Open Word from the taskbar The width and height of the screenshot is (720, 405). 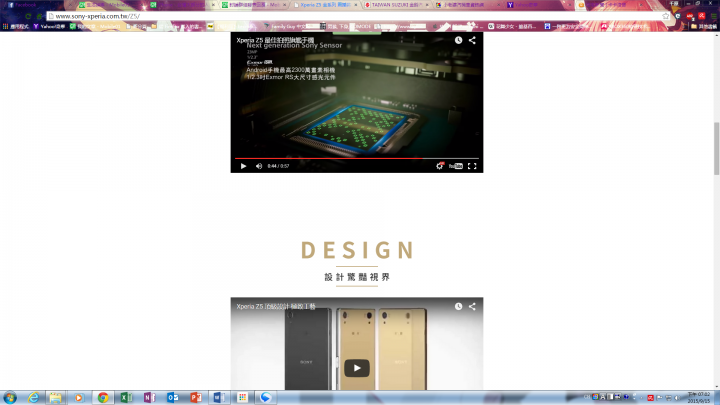point(219,397)
